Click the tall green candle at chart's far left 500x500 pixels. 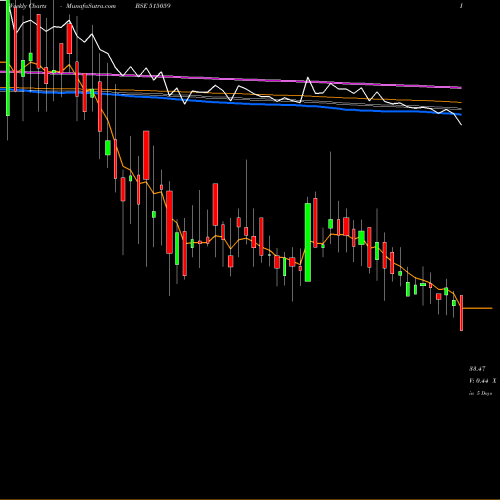[8, 58]
